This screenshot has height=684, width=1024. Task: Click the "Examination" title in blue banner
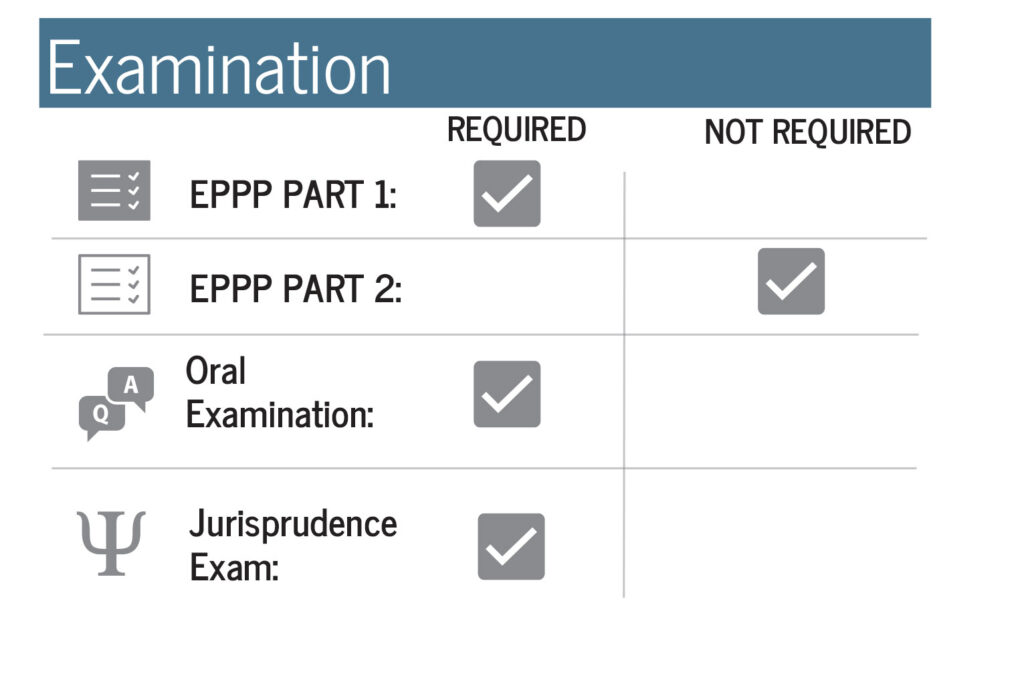tap(218, 70)
